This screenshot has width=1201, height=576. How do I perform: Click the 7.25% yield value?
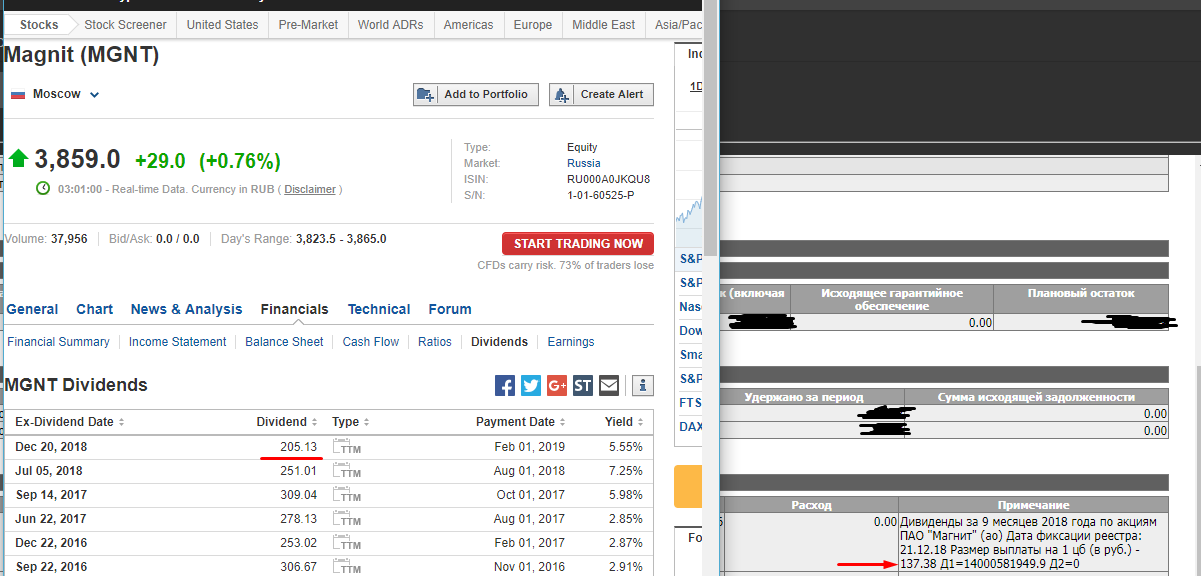(626, 471)
